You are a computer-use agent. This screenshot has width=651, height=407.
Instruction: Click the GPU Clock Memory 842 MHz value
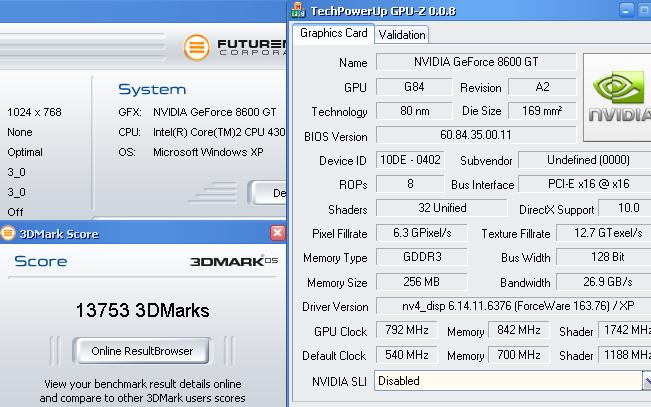(x=519, y=330)
